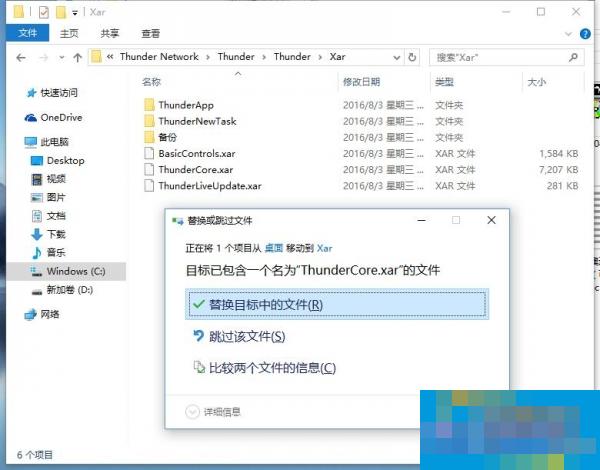Screen dimensions: 600x470
Task: Switch to the 主页 ribbon tab
Action: click(x=69, y=34)
